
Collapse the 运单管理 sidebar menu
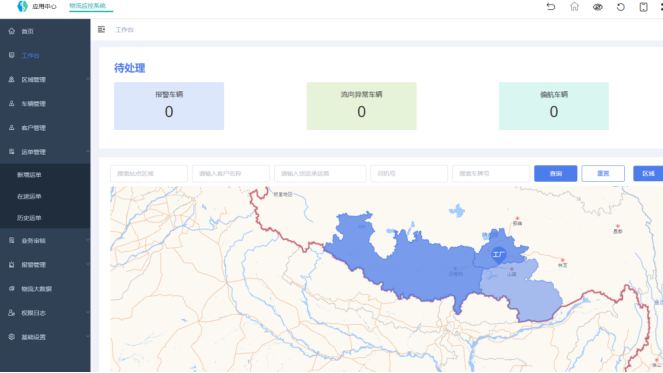(45, 152)
